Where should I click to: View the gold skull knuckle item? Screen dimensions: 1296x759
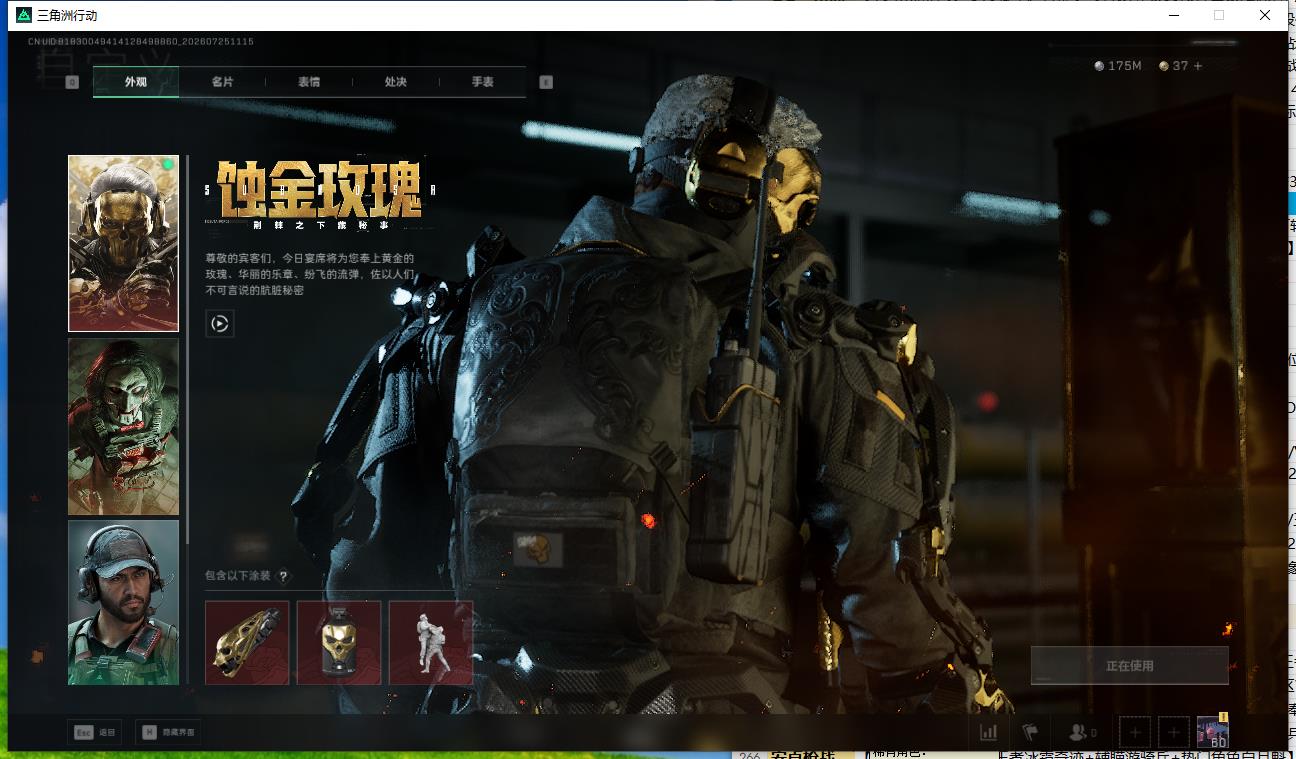247,643
